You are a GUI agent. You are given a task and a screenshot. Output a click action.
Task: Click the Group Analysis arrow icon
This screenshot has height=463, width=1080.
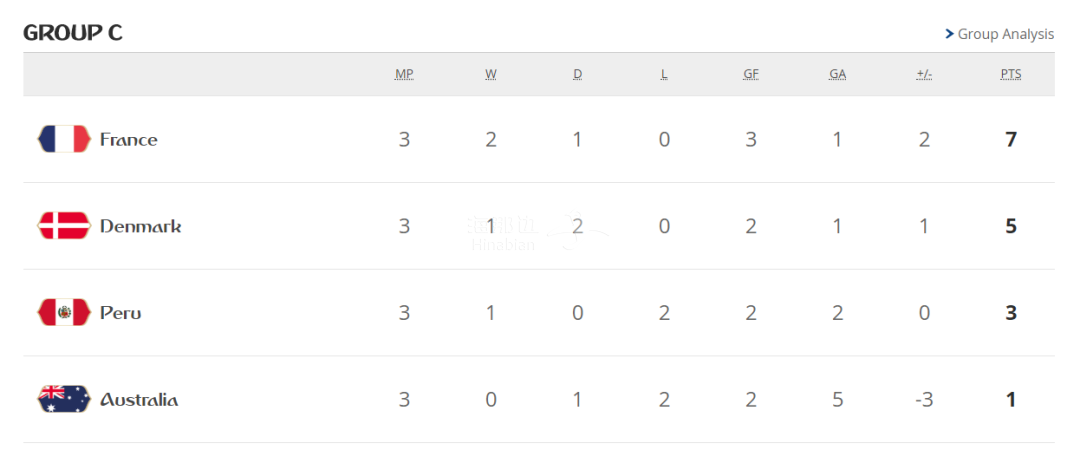[x=949, y=34]
